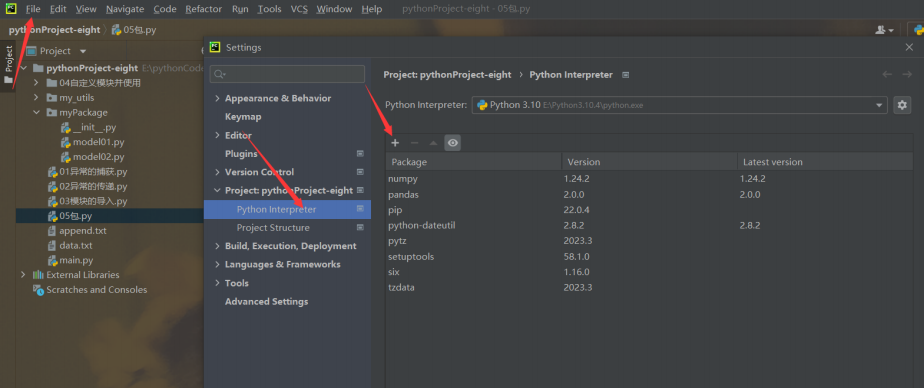Click the Latest version column header

coord(824,162)
